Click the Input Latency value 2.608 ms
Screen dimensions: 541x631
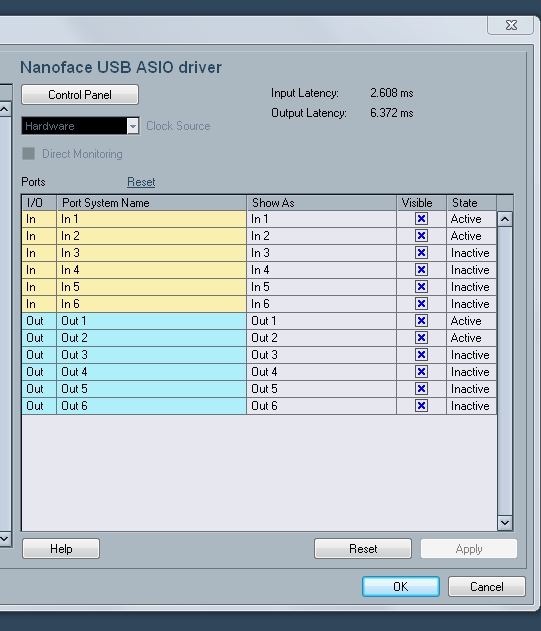[392, 93]
